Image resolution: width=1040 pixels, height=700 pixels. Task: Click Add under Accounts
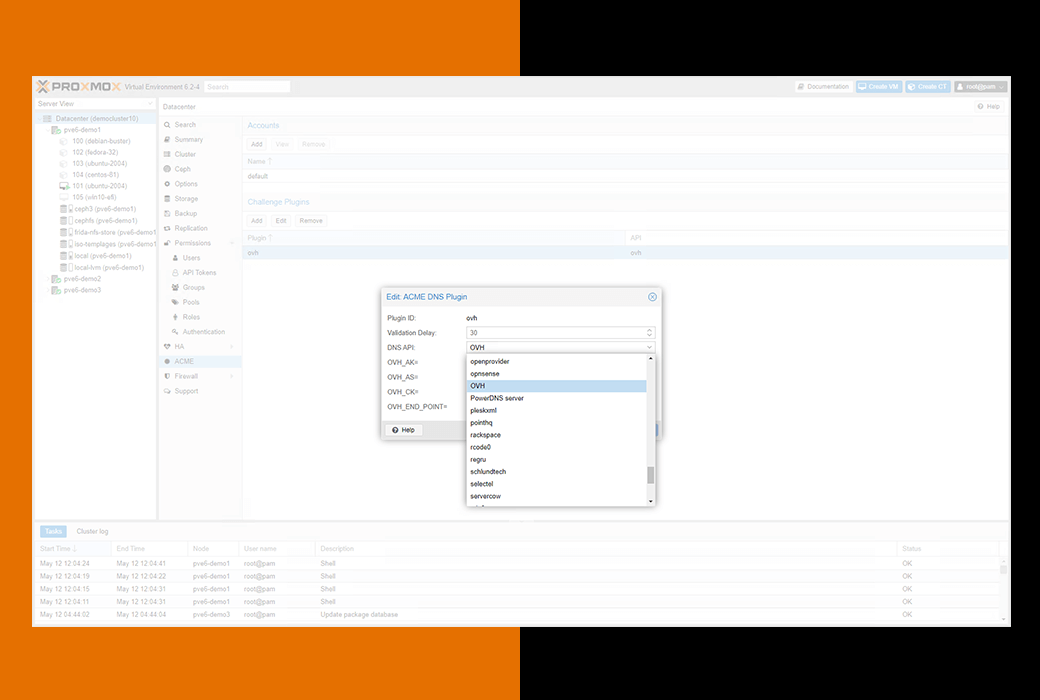tap(257, 144)
